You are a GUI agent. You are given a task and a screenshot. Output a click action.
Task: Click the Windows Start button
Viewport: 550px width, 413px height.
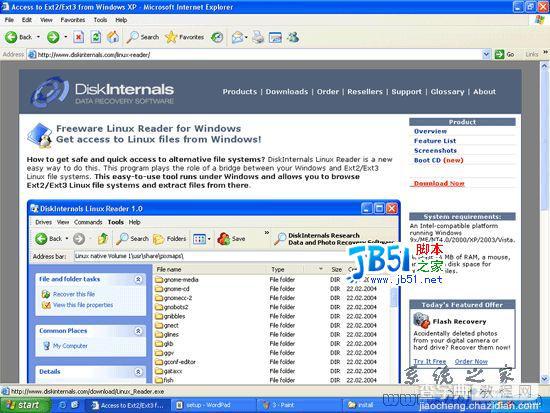click(x=25, y=405)
